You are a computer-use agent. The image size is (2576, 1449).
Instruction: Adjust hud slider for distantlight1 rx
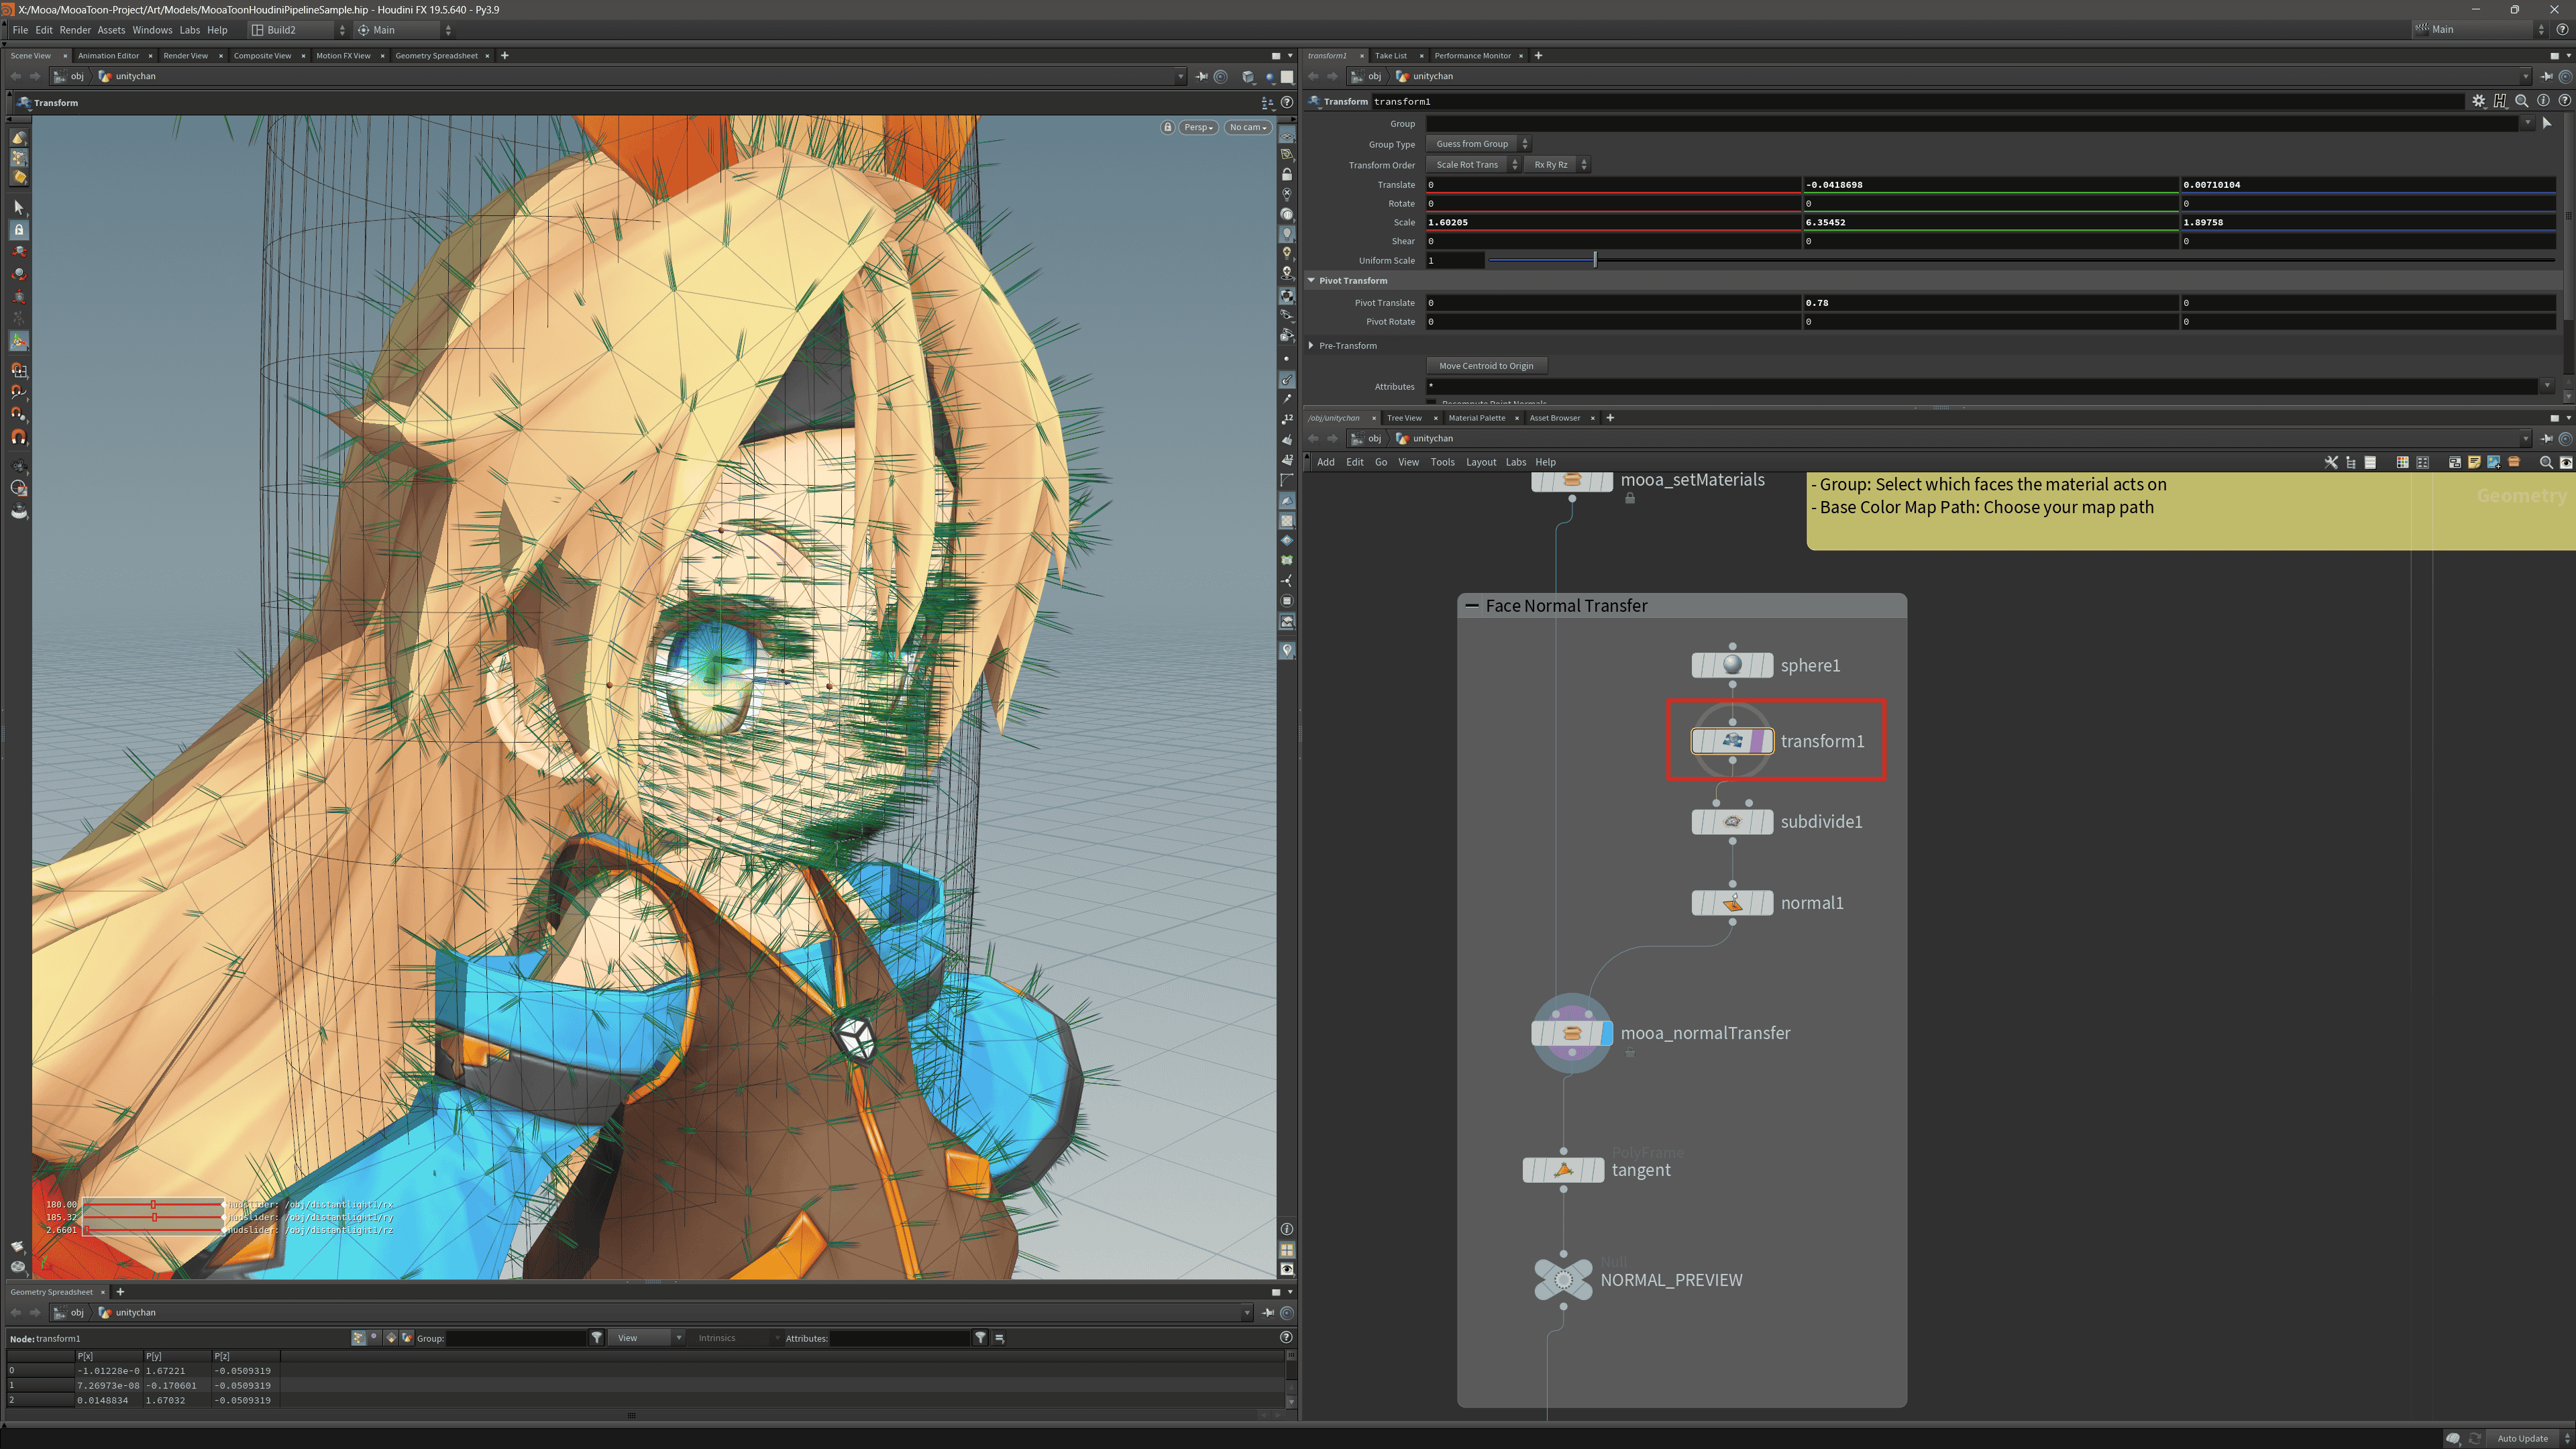click(x=153, y=1205)
